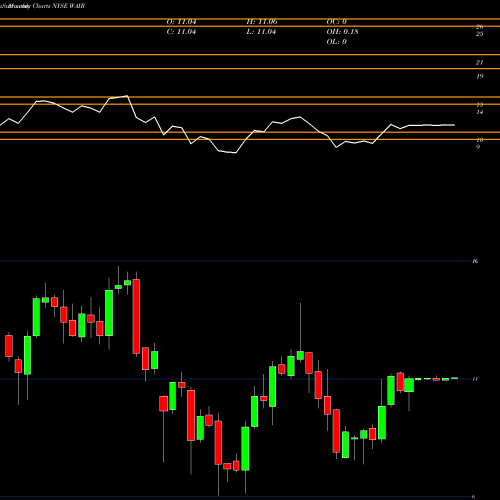
Task: Select the 'OC: 0' reading
Action: pos(337,22)
